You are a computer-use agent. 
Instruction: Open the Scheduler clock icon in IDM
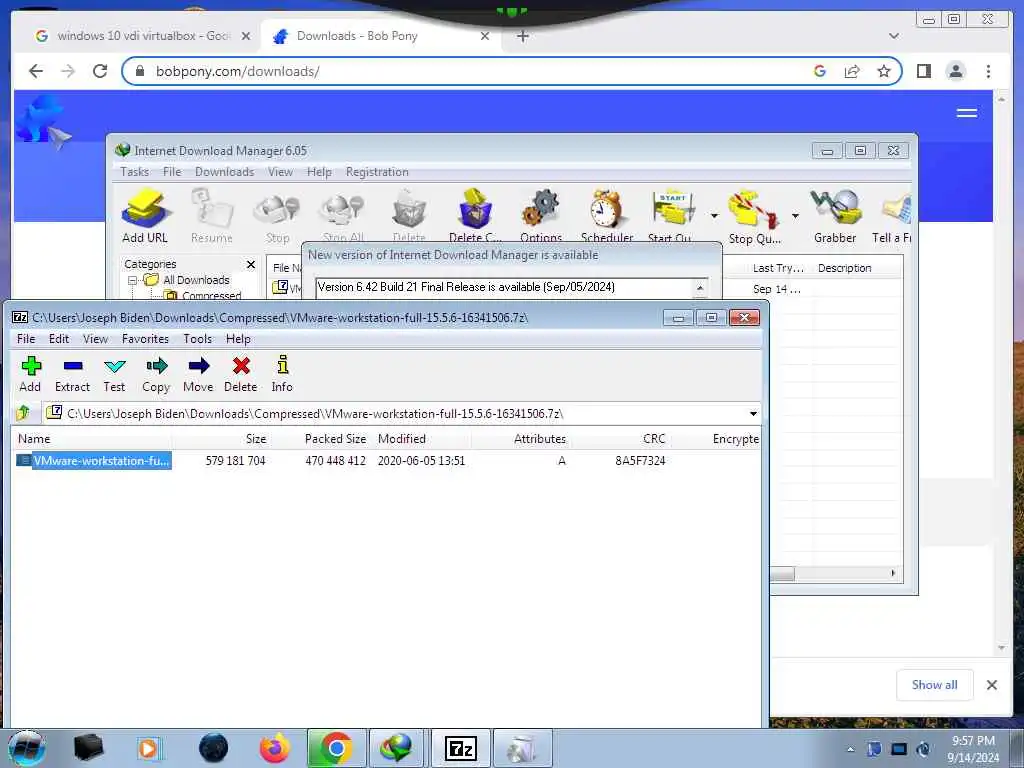(607, 216)
